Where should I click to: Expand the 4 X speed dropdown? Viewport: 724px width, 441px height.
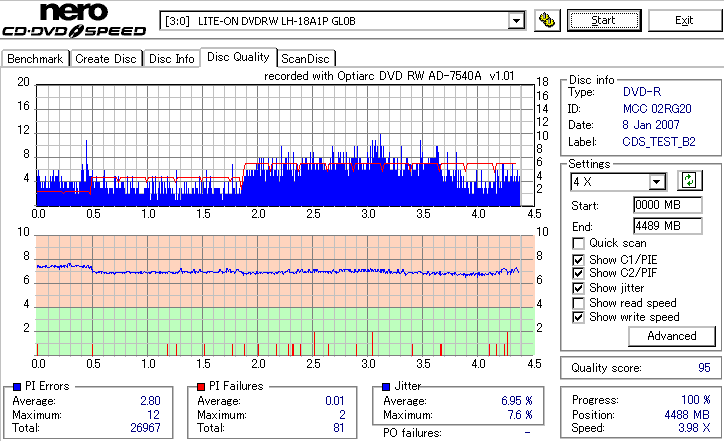656,181
